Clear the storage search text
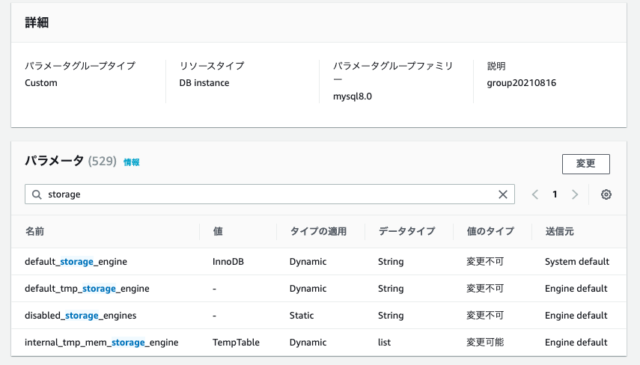The height and width of the screenshot is (365, 640). pos(503,194)
